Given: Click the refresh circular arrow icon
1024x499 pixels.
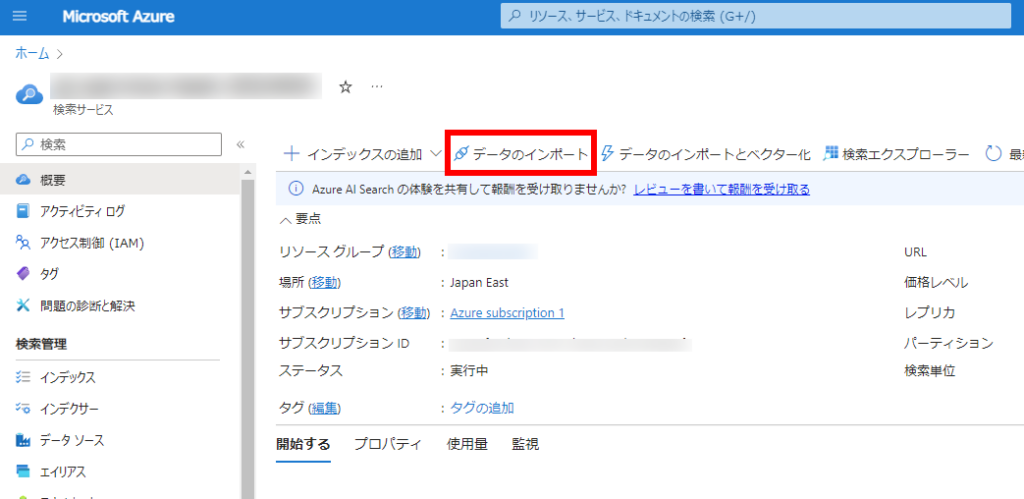Looking at the screenshot, I should coord(993,154).
